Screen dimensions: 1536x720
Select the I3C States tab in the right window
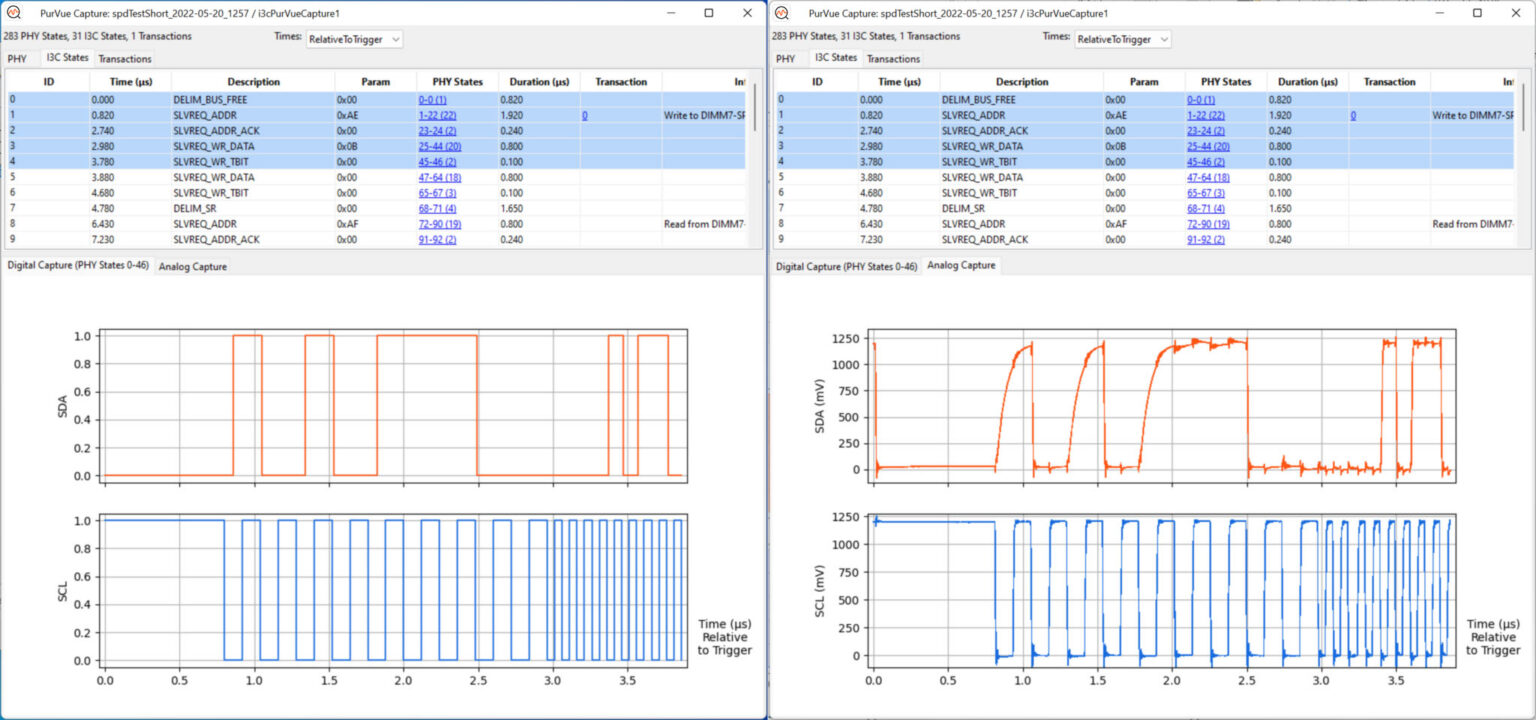tap(834, 58)
